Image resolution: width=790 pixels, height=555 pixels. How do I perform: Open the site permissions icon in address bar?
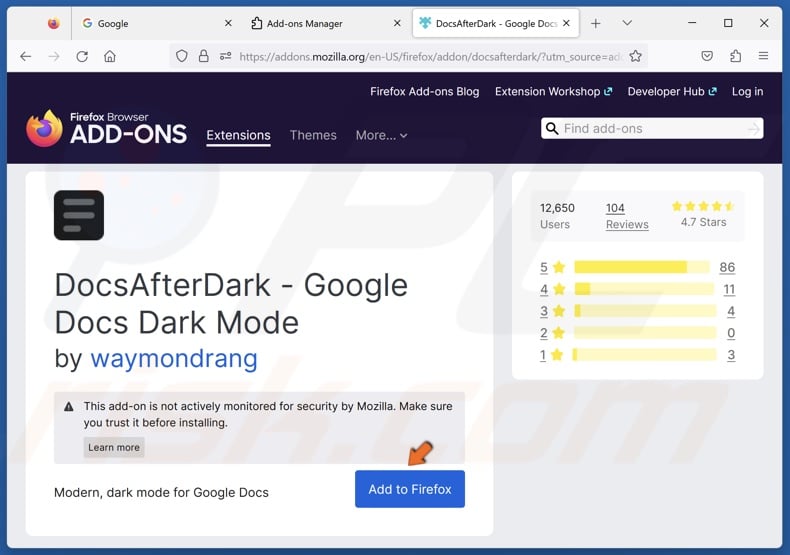coord(225,56)
